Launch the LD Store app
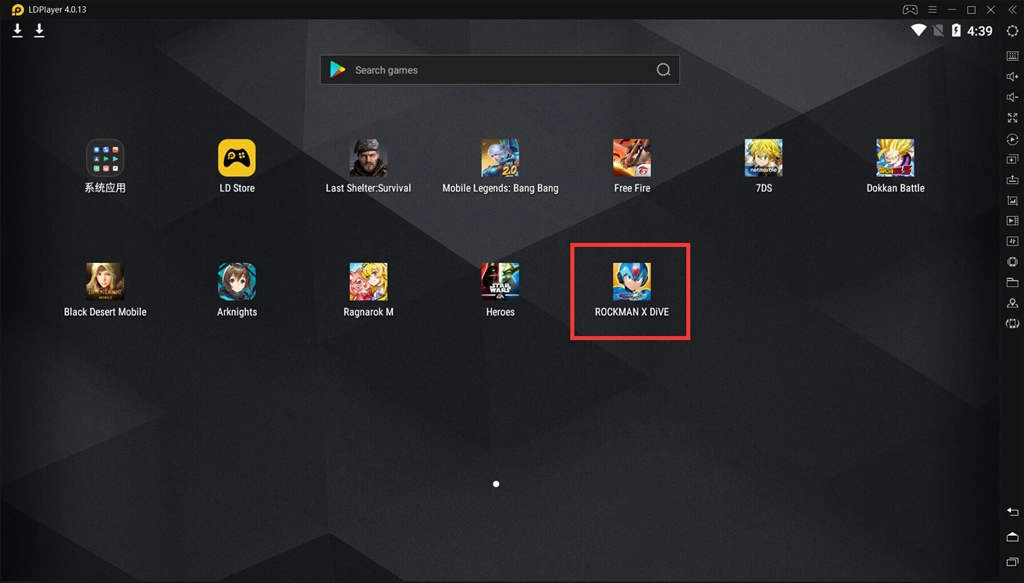The image size is (1024, 583). (x=236, y=157)
